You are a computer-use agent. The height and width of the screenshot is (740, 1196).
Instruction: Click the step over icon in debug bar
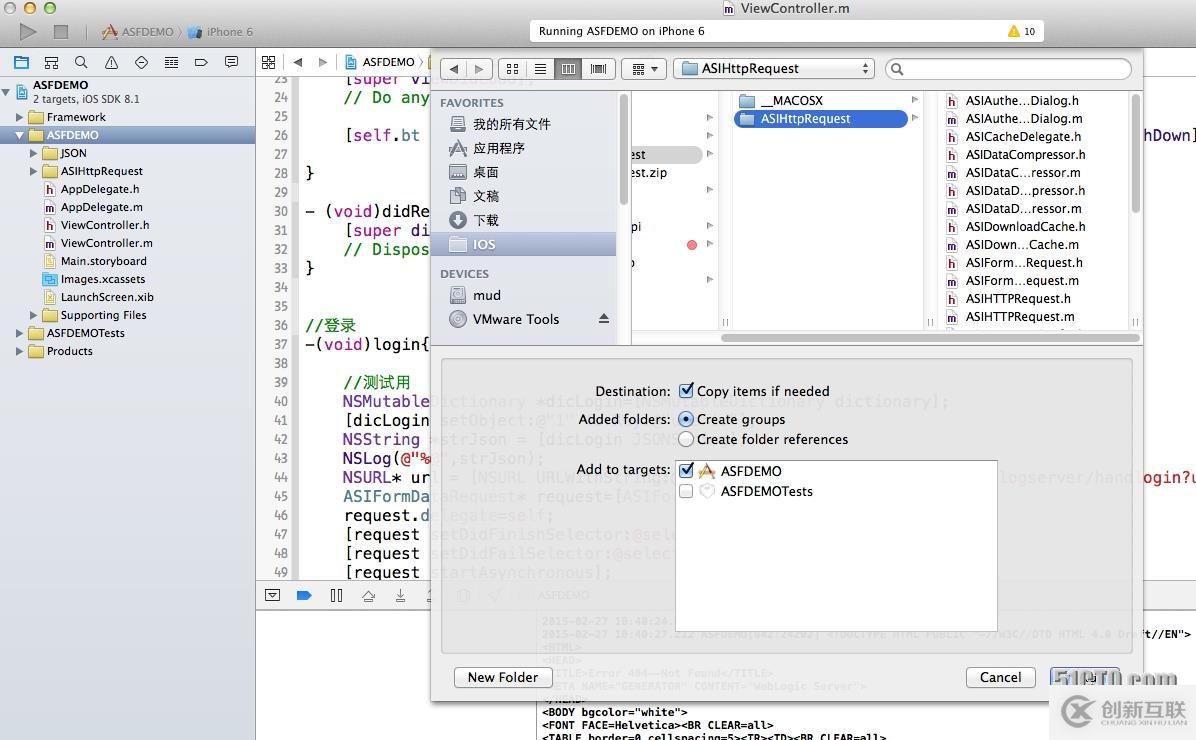pos(368,596)
